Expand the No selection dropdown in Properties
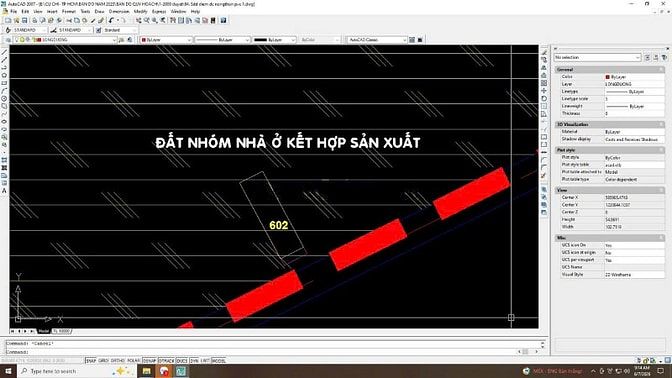Screen dimensions: 672x378 coord(597,57)
